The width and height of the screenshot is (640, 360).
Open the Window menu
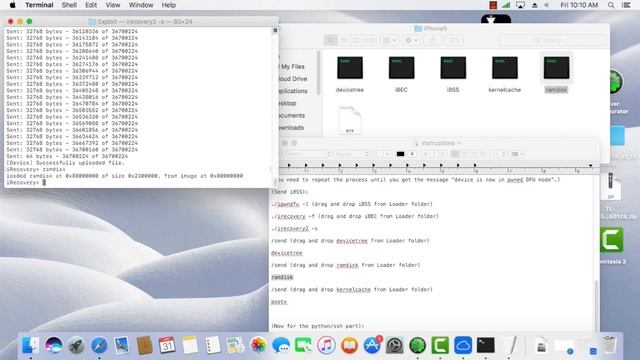[x=141, y=5]
